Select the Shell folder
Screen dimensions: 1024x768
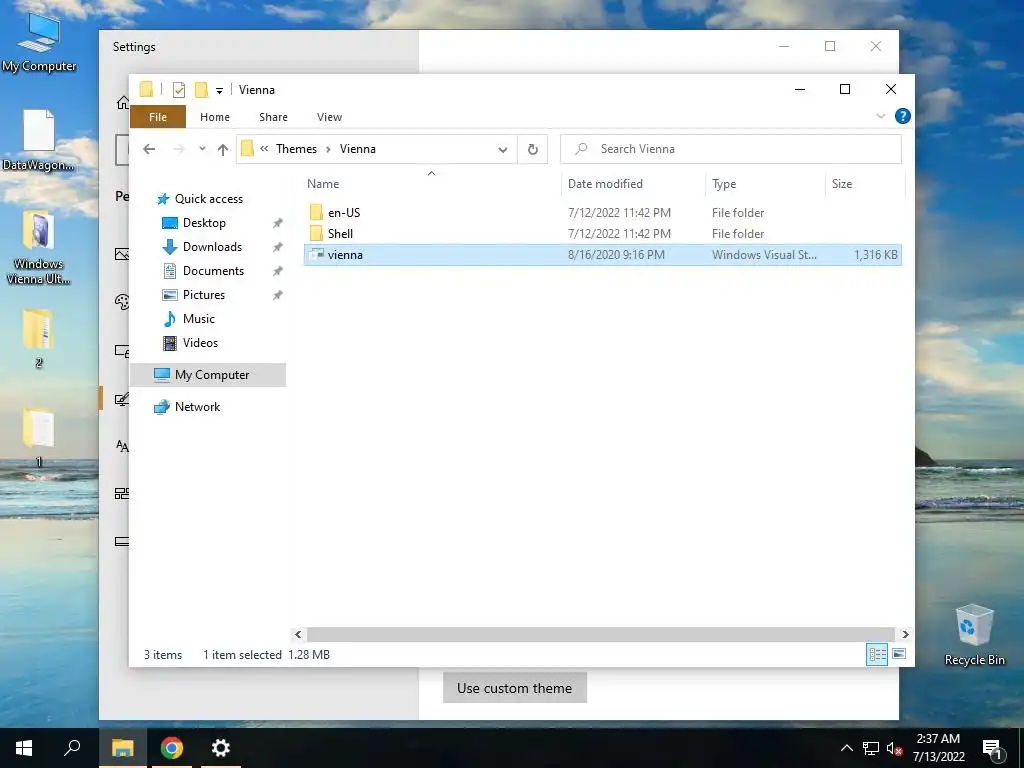(602, 234)
